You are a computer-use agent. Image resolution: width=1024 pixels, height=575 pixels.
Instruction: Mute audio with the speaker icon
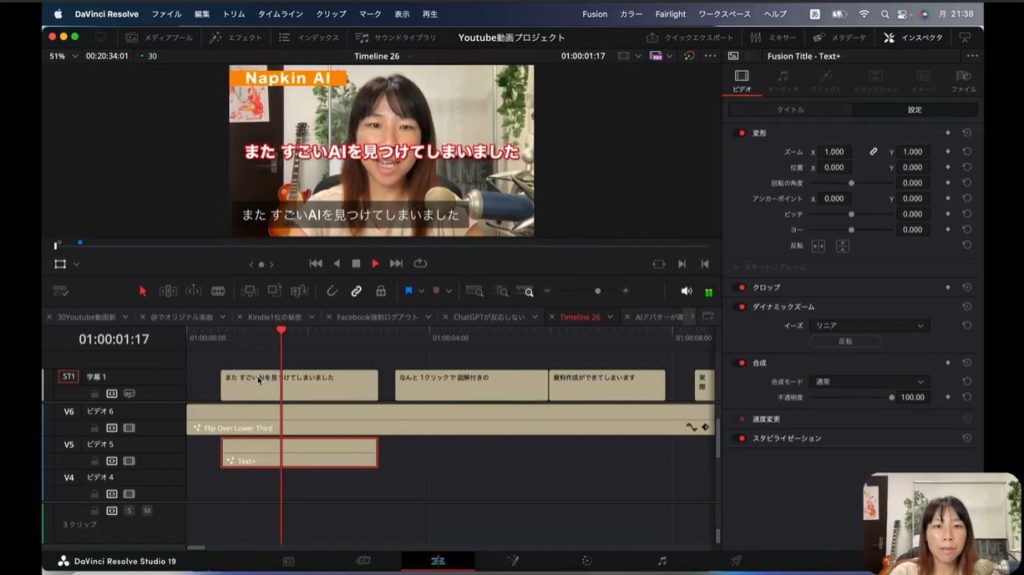[x=686, y=291]
